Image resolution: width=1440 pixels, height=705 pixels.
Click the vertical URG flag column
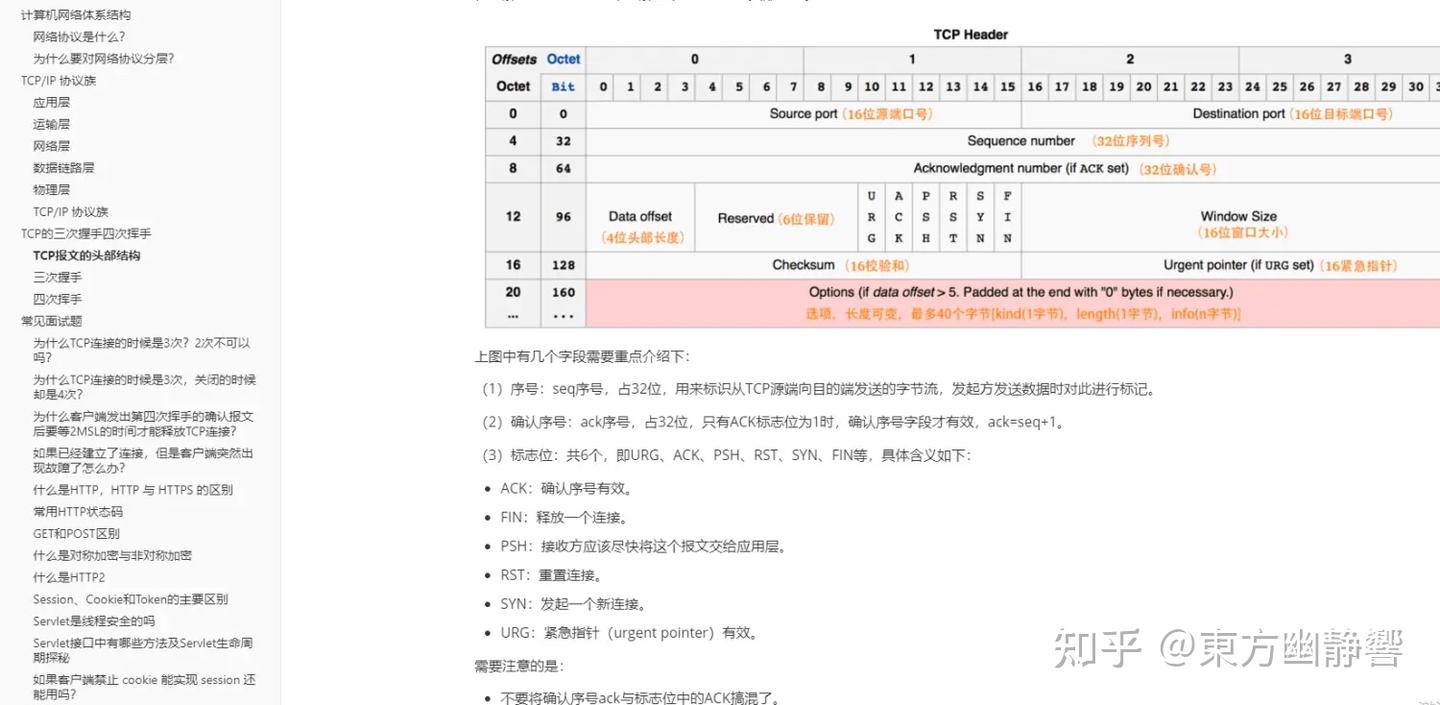871,217
